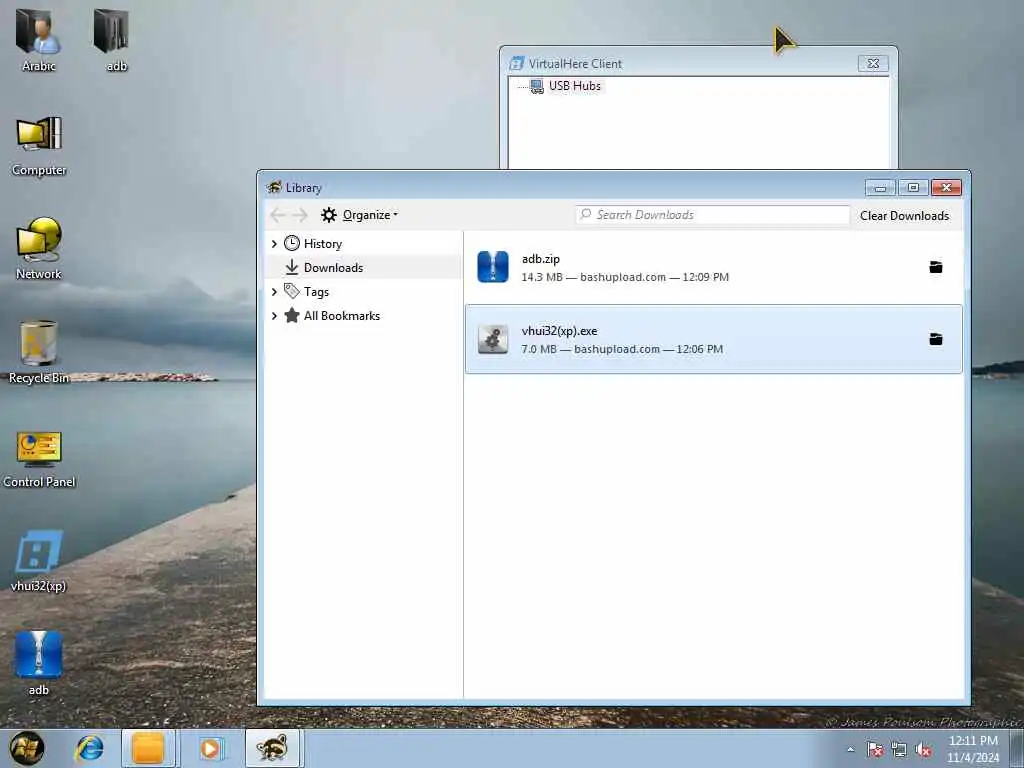This screenshot has height=768, width=1024.
Task: Switch to the raccoon browser taskbar button
Action: (x=272, y=748)
